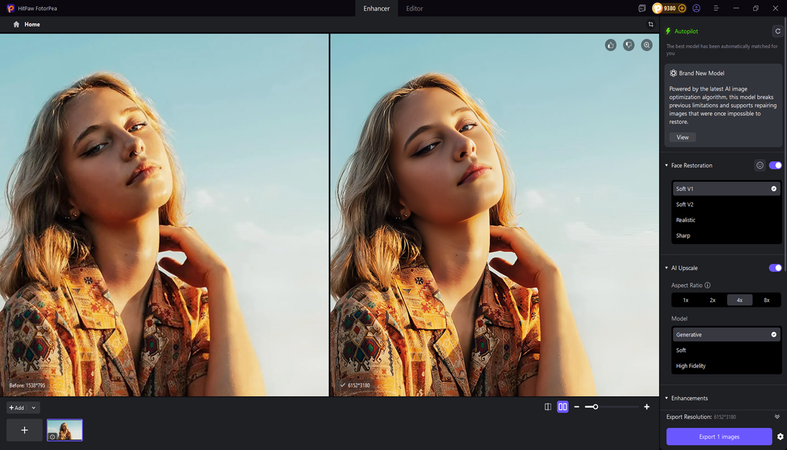
Task: Click the zoom magnifier icon on preview
Action: tap(647, 45)
